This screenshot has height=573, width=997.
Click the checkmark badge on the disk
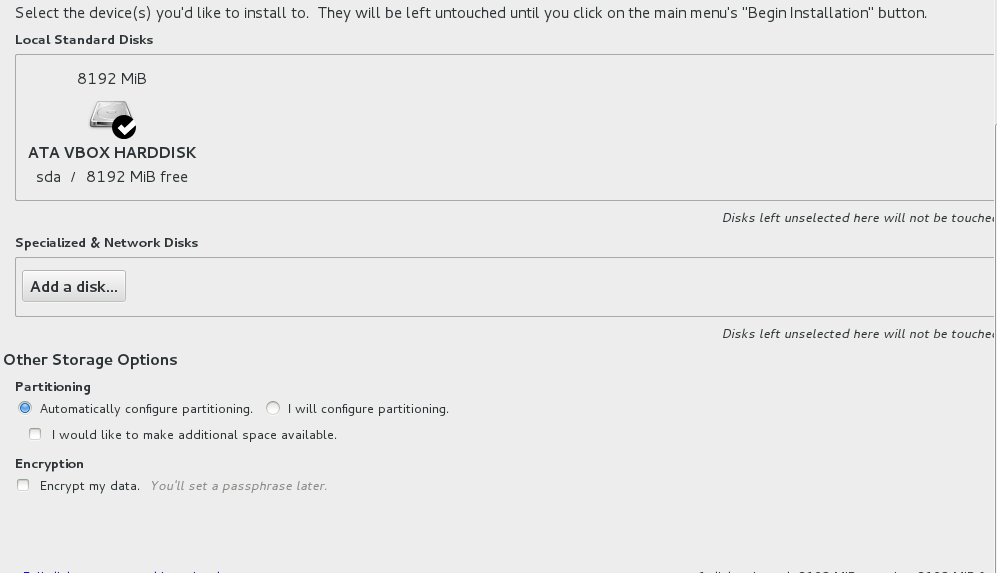point(124,127)
